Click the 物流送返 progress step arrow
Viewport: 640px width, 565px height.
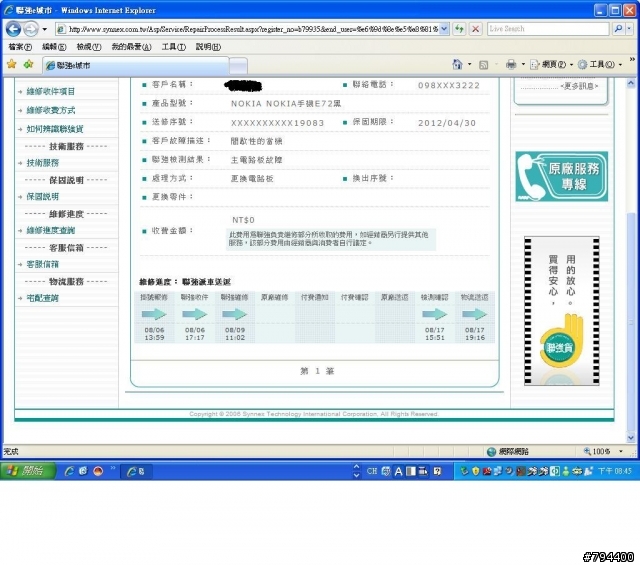pyautogui.click(x=475, y=314)
